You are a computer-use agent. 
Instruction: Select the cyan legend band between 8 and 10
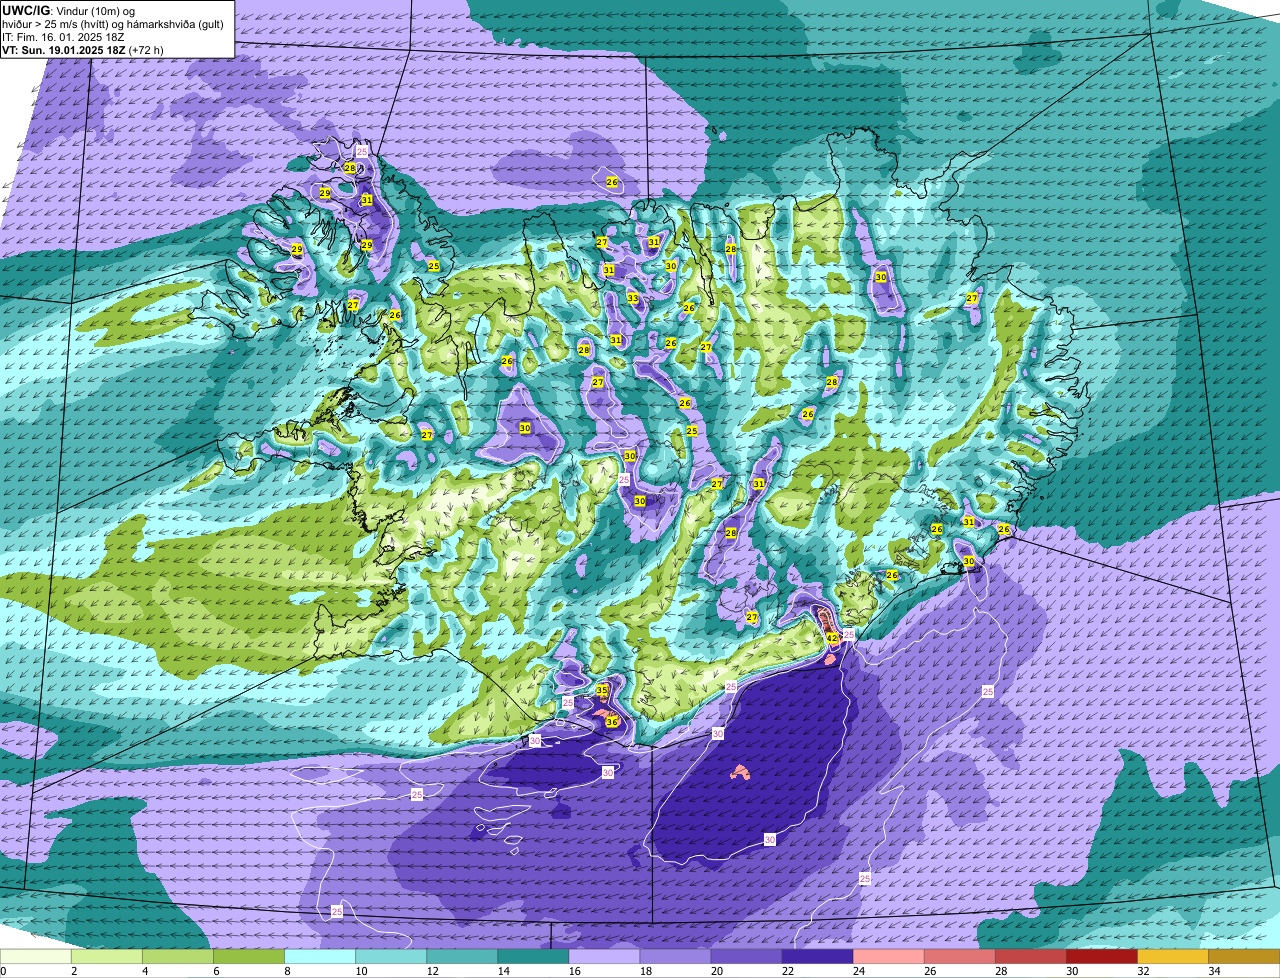pyautogui.click(x=320, y=957)
